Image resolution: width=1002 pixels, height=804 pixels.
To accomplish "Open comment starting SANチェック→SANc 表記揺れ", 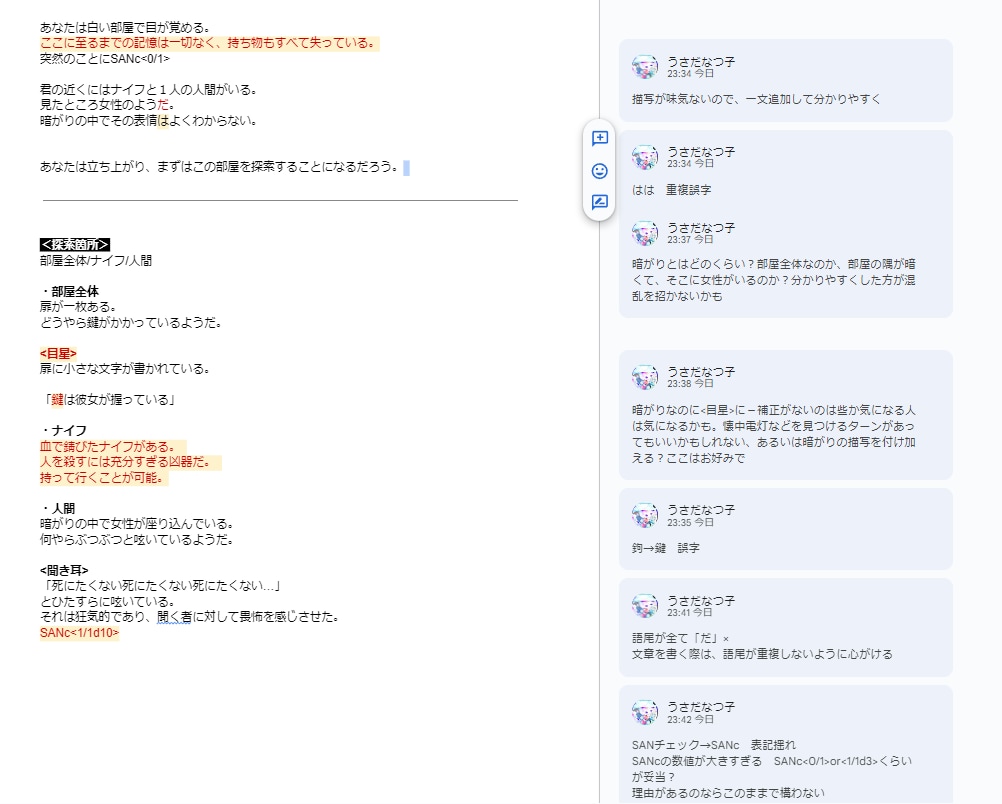I will 785,745.
